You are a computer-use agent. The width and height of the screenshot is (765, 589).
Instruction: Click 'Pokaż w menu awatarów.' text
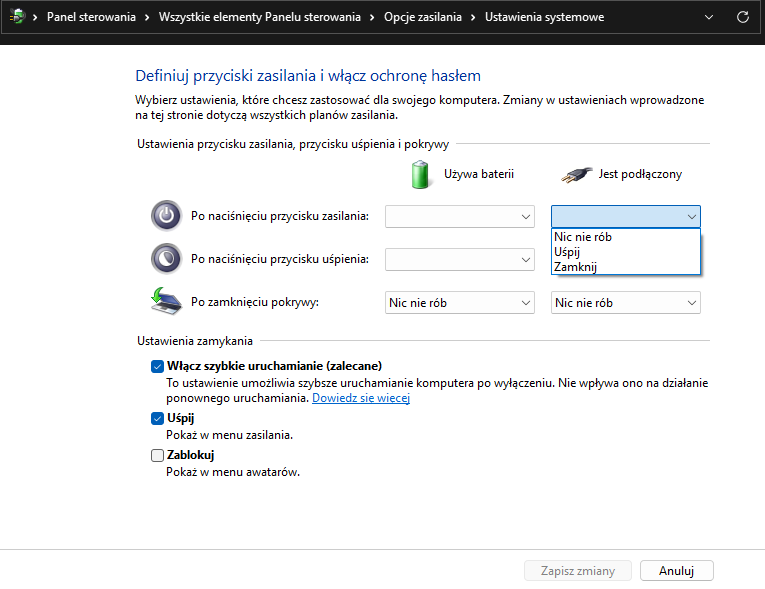coord(233,472)
